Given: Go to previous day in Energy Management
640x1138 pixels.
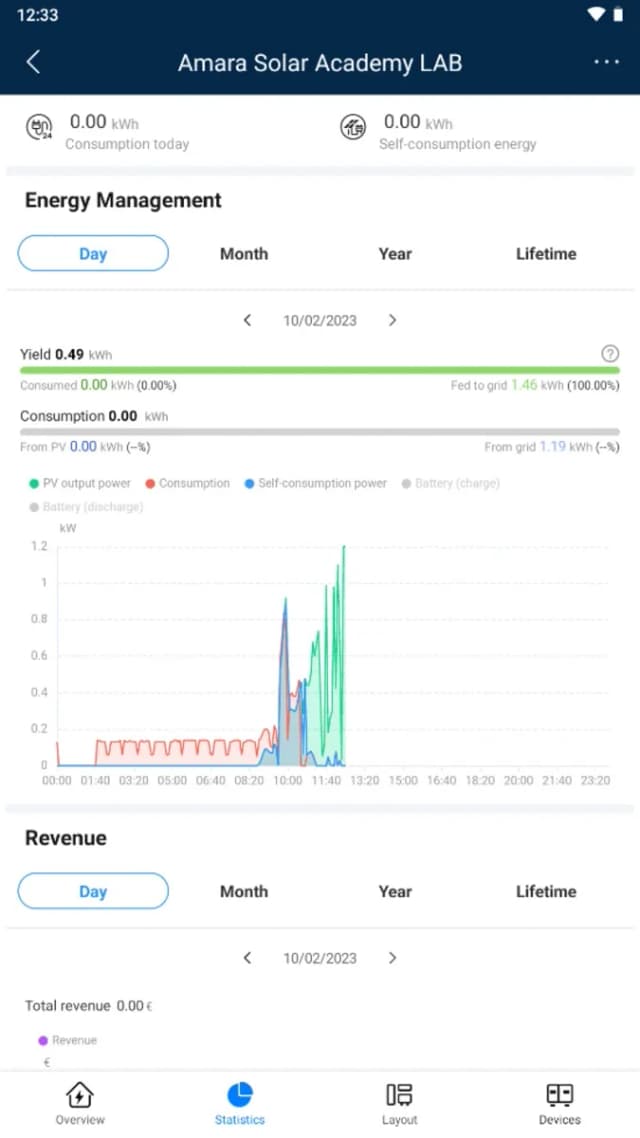Looking at the screenshot, I should pos(247,320).
